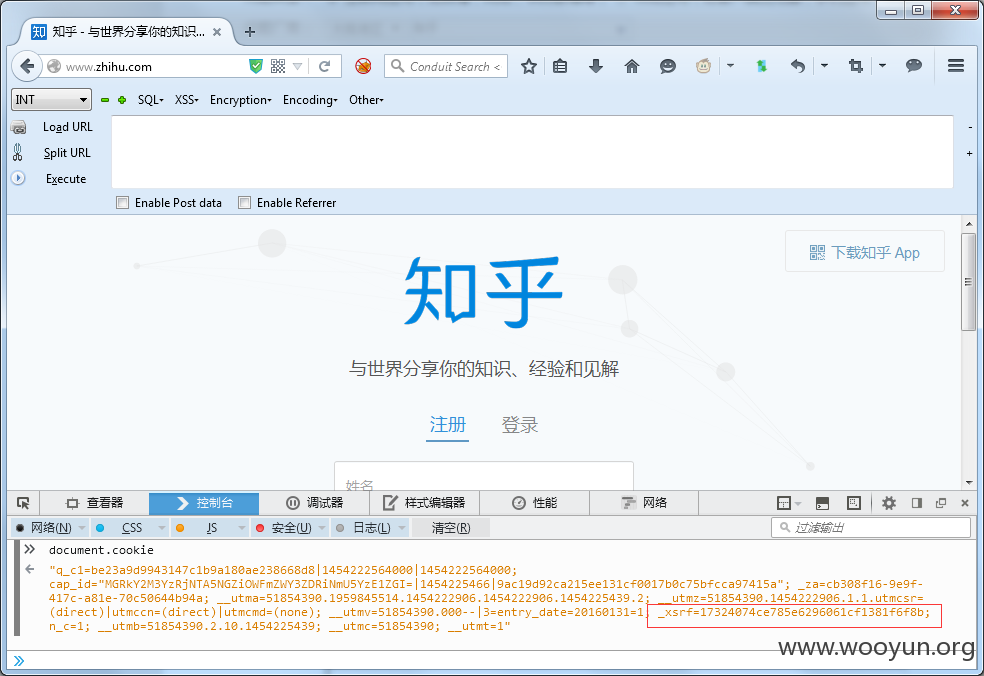The width and height of the screenshot is (984, 676).
Task: Click the element picker icon in devtools
Action: pyautogui.click(x=23, y=503)
